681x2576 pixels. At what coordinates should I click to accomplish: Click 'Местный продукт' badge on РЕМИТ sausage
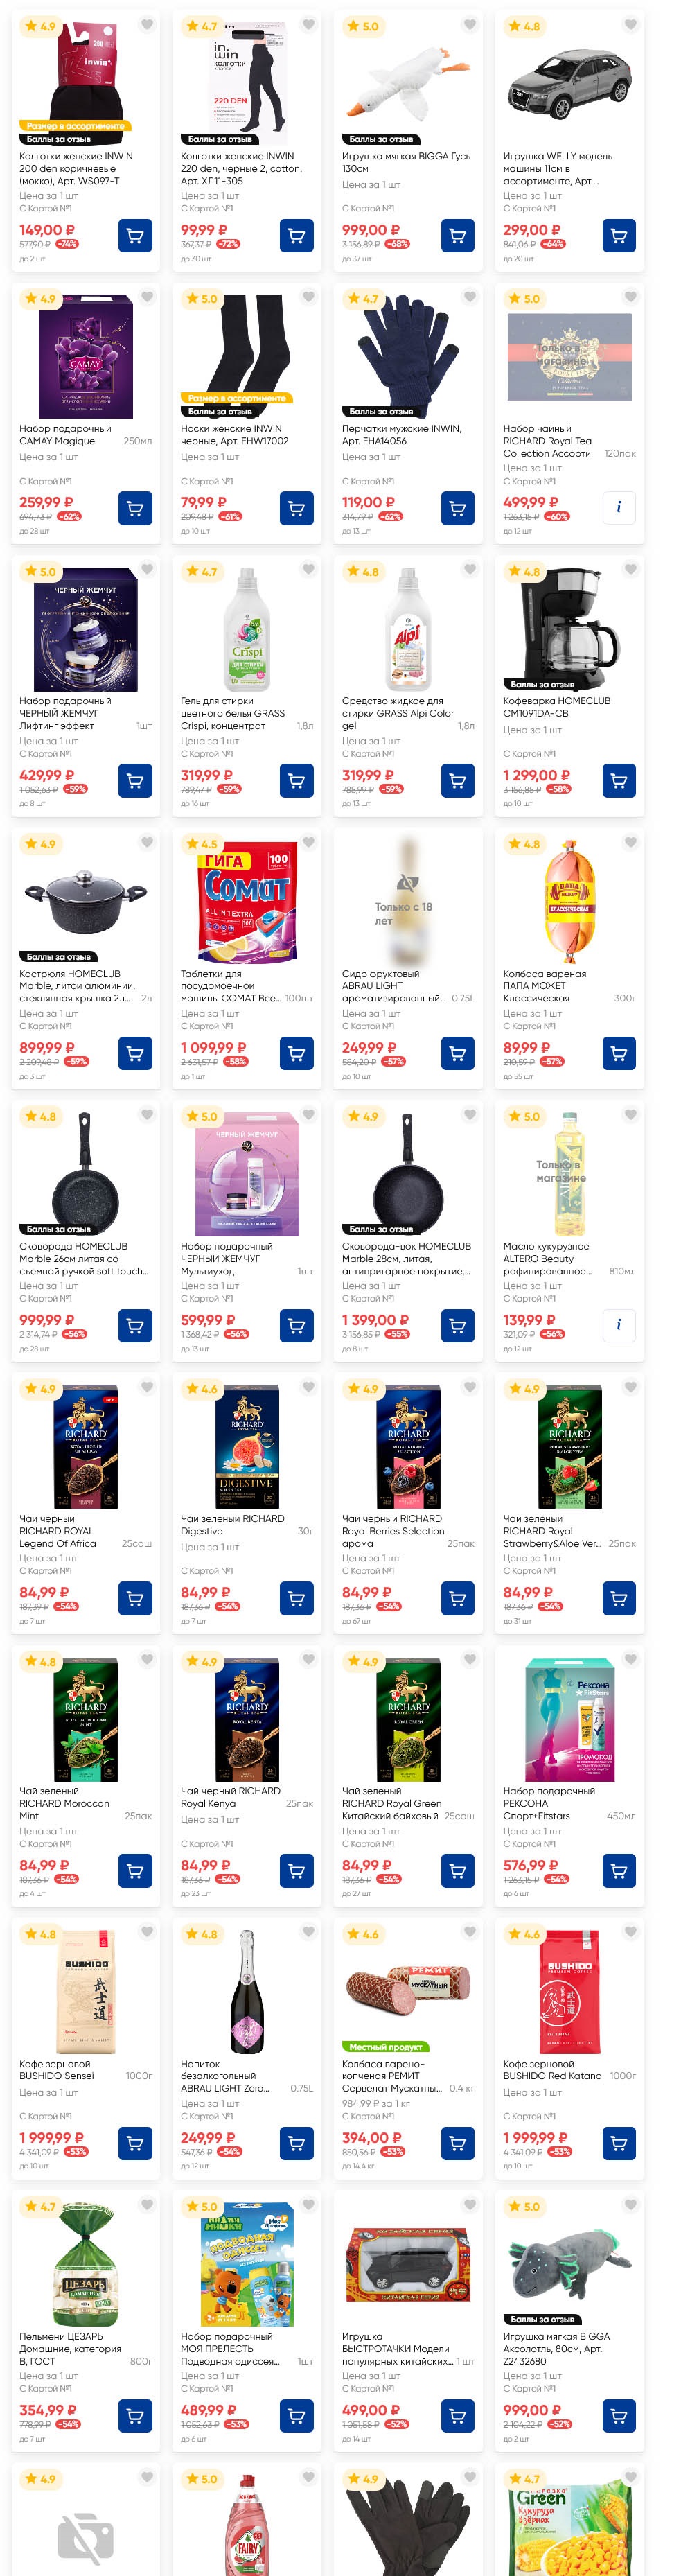385,2046
